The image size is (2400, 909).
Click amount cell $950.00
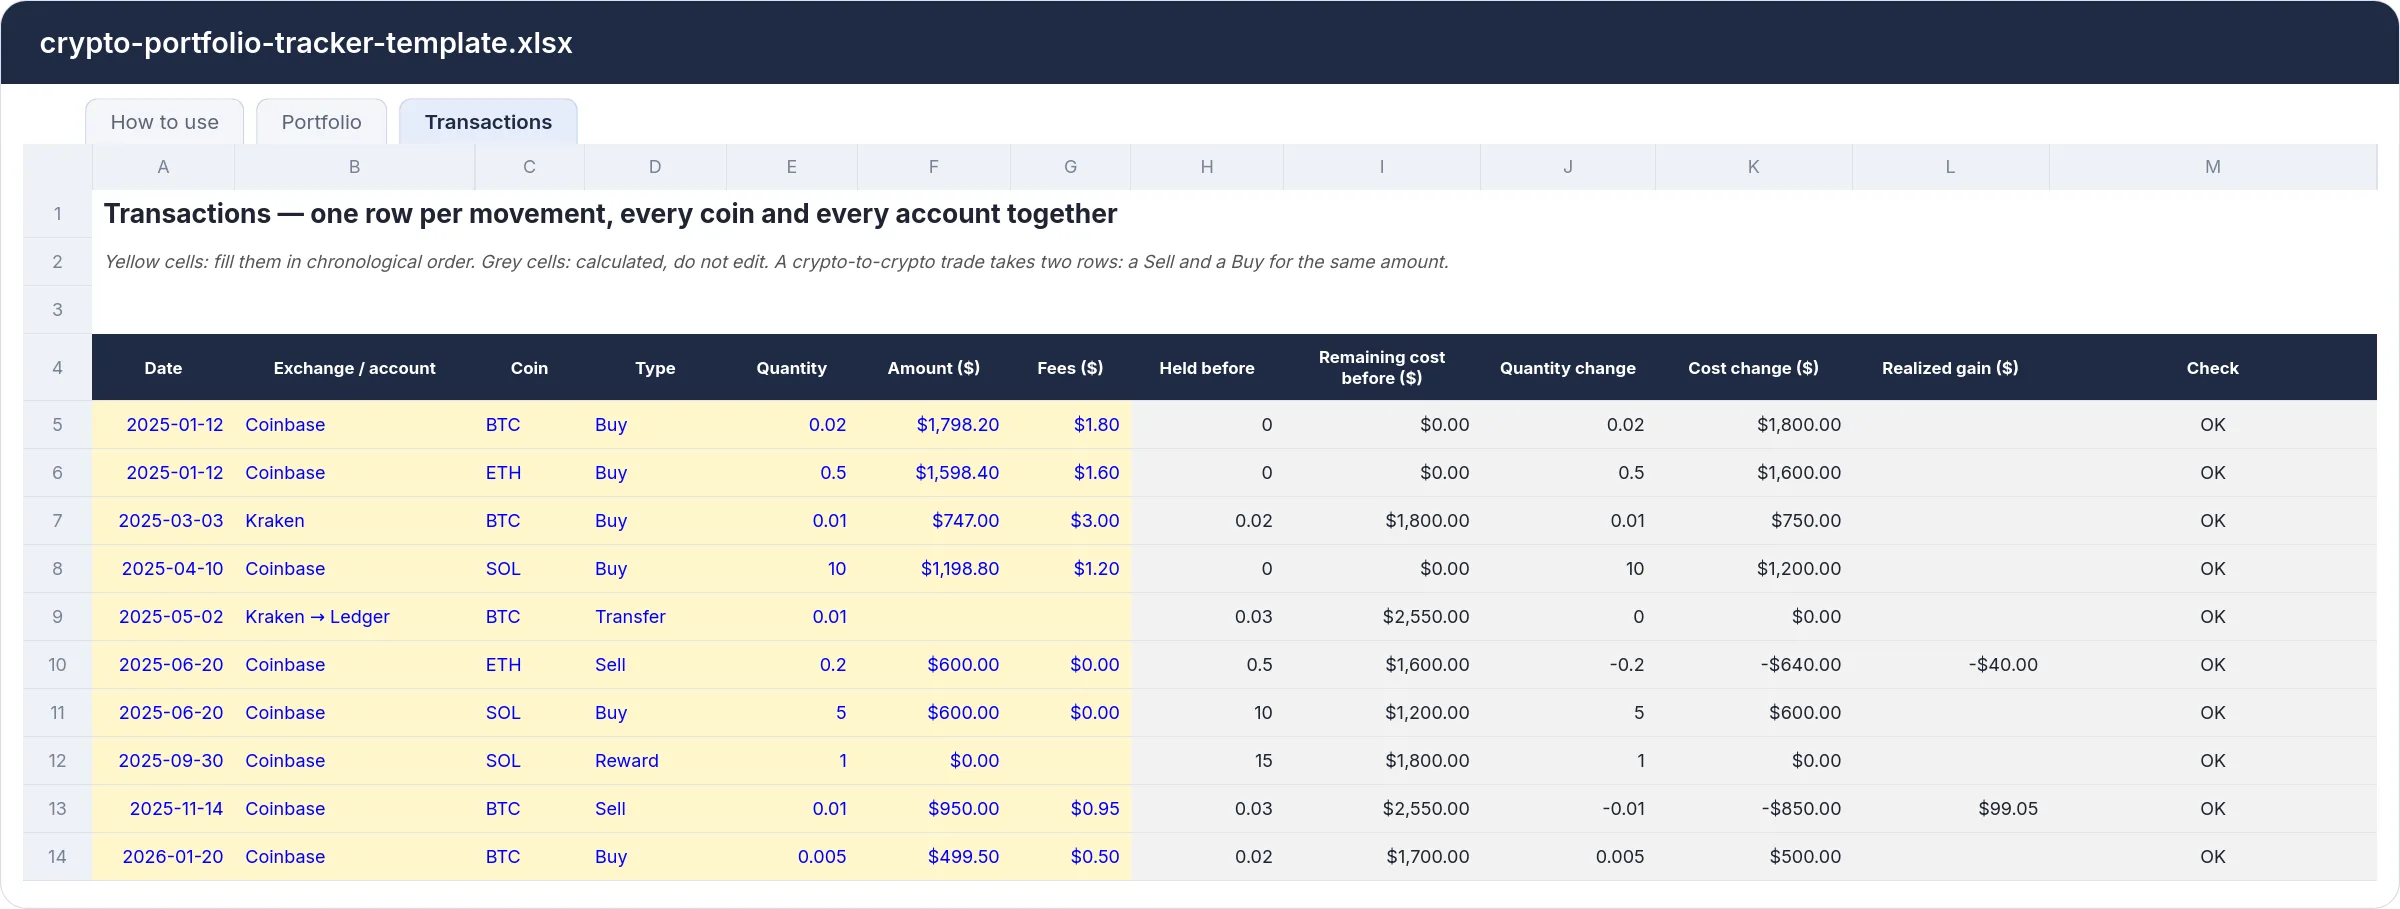[x=933, y=809]
